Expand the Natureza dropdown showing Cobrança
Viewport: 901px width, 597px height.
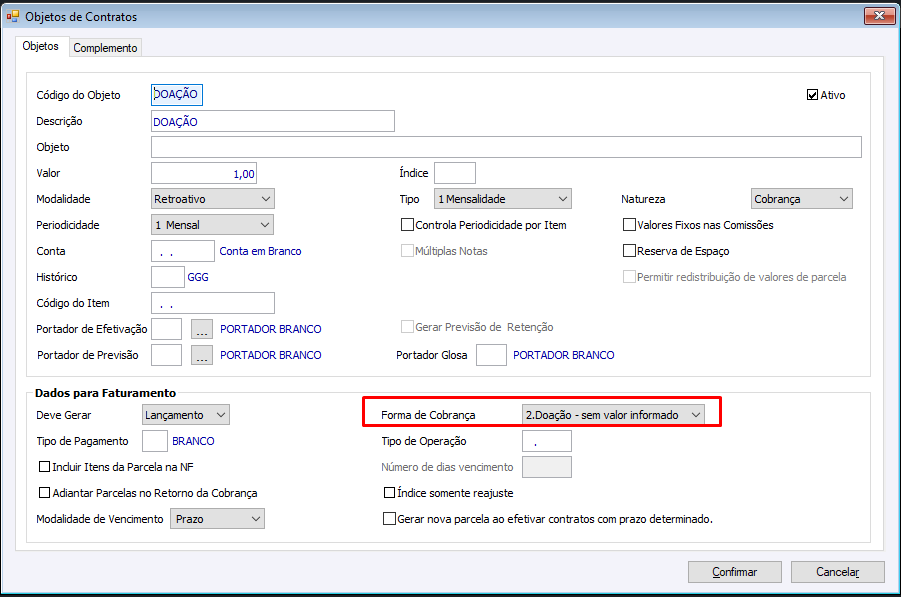tap(802, 199)
